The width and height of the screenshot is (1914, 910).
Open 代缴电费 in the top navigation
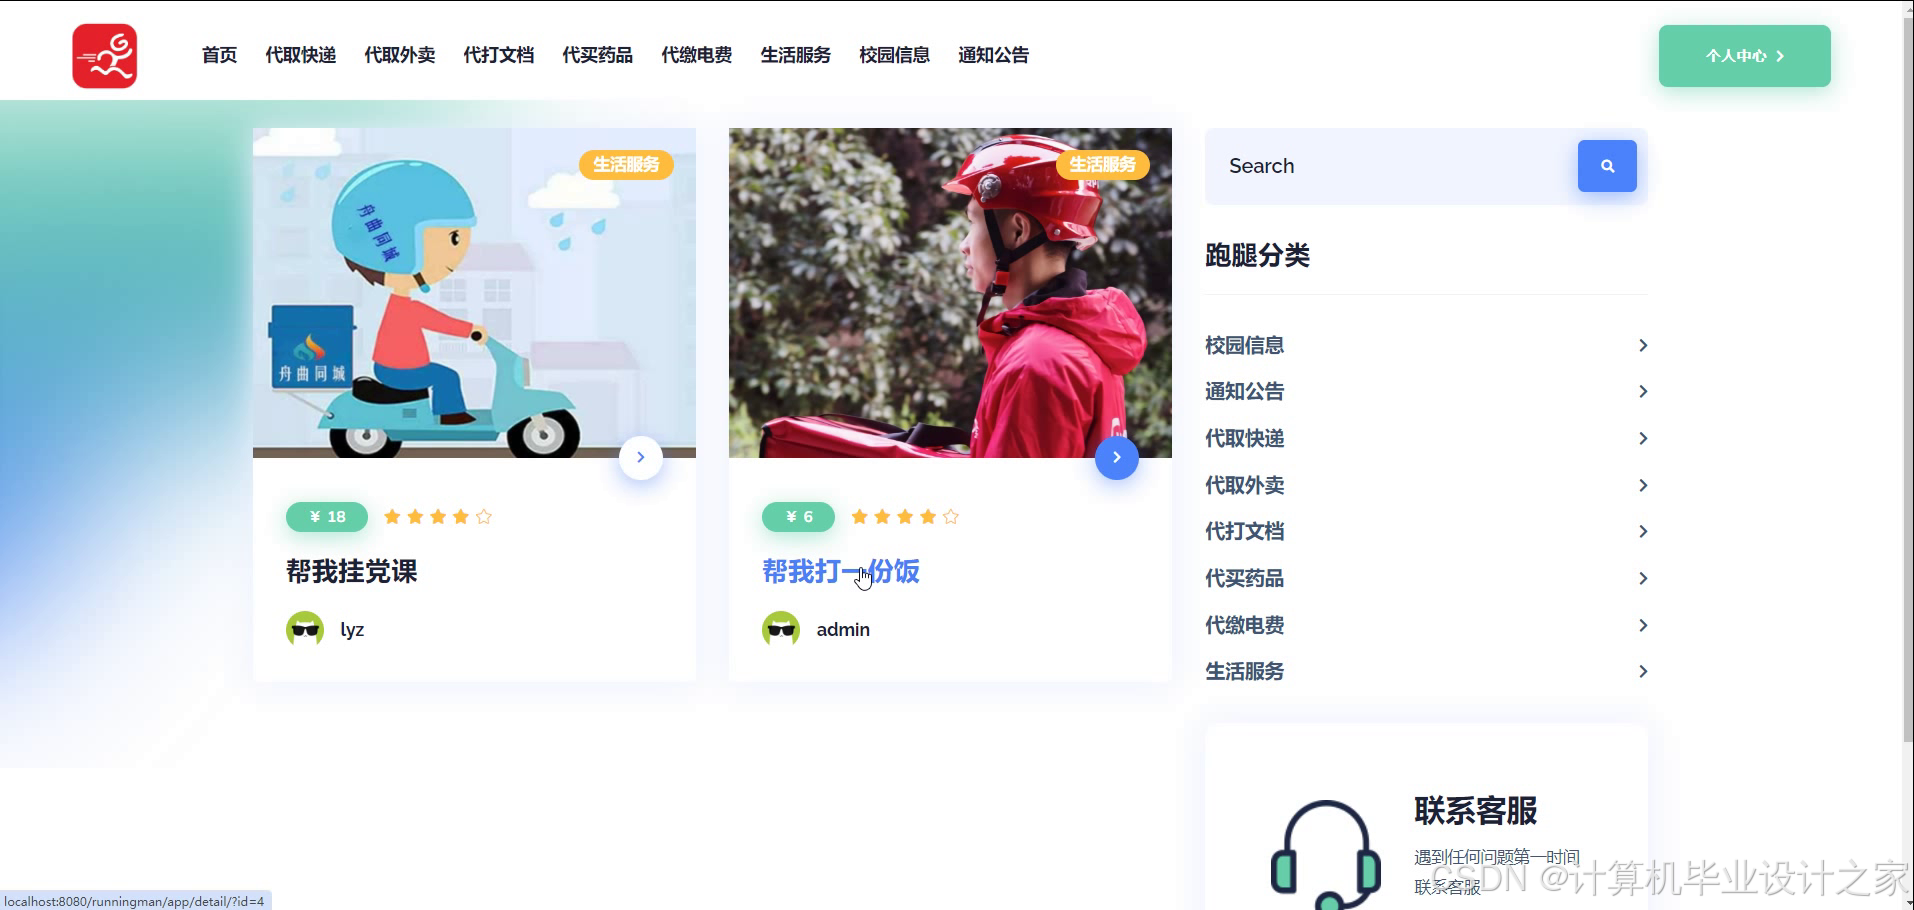click(696, 55)
